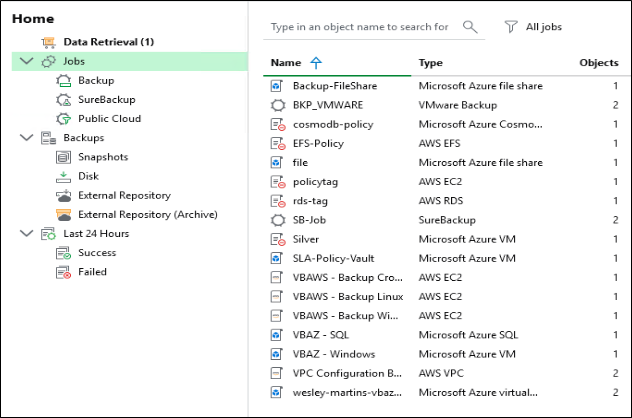Click the Public Cloud icon under Jobs

(64, 118)
